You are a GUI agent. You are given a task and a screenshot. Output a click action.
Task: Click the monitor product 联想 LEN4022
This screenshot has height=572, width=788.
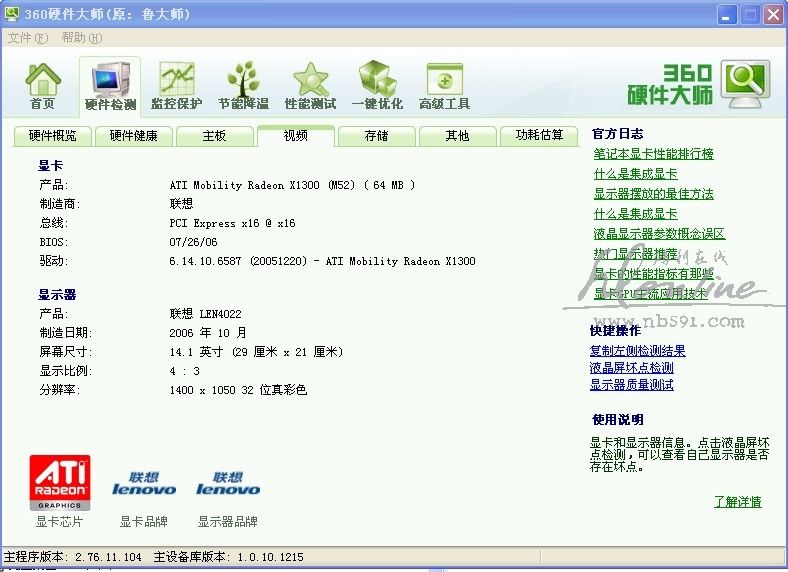206,314
